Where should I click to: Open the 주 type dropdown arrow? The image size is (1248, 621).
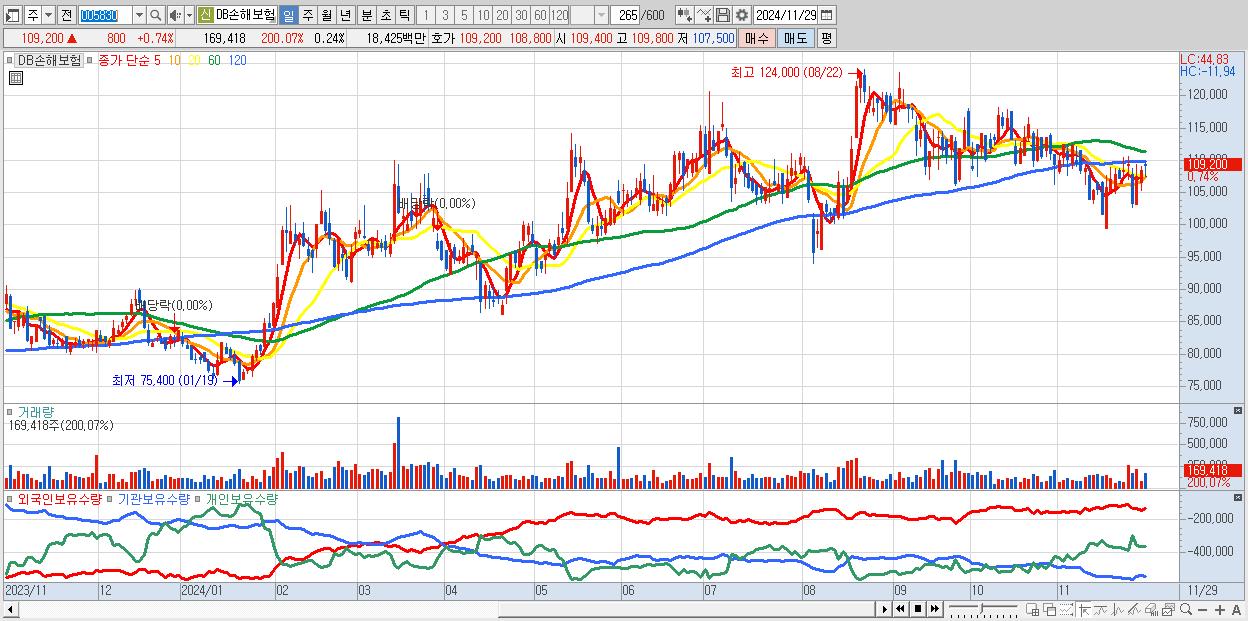[x=48, y=15]
